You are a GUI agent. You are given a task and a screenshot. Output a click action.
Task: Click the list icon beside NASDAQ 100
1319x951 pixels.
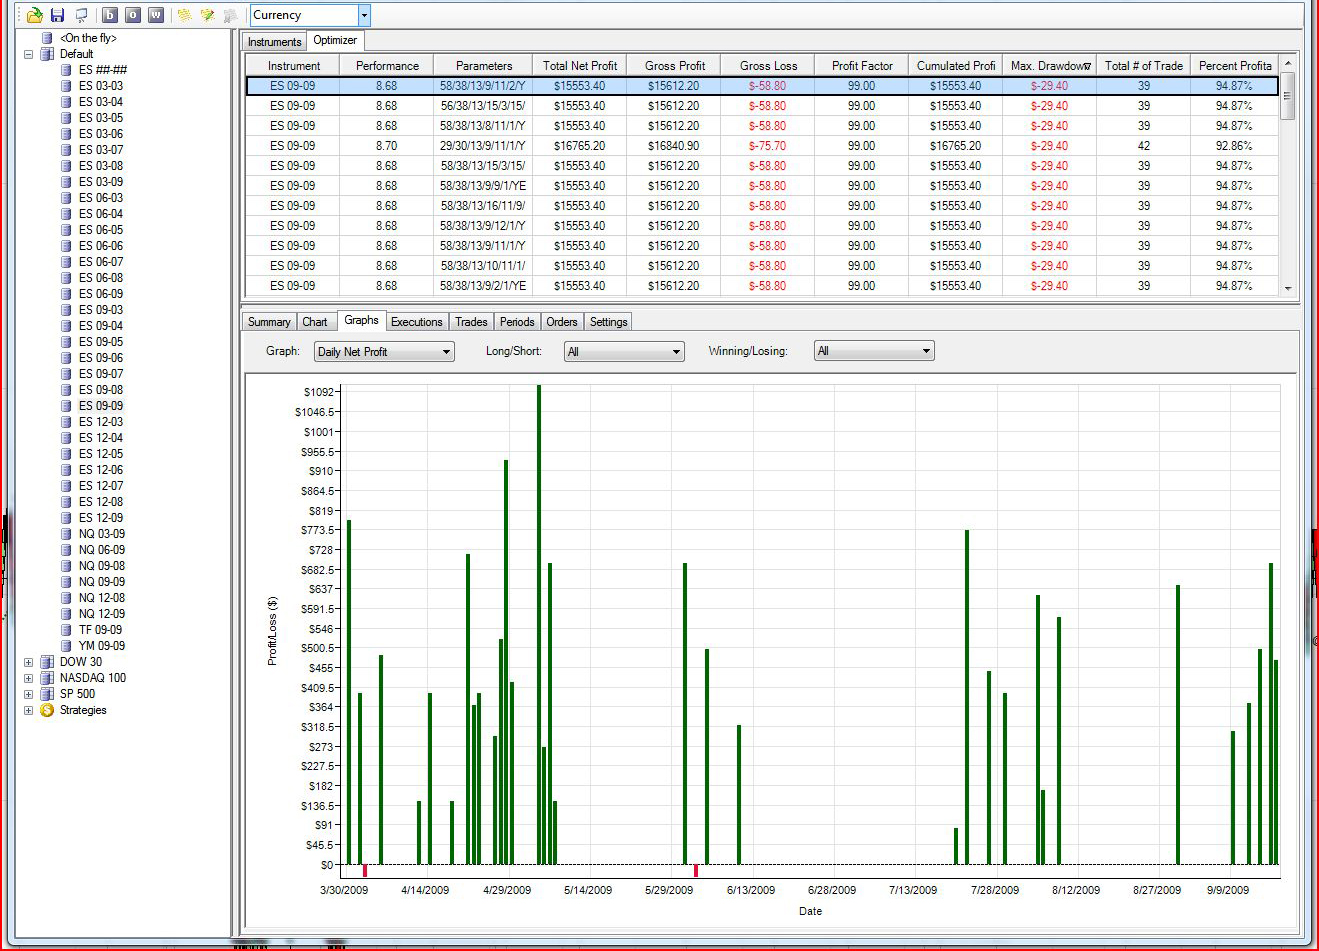47,678
